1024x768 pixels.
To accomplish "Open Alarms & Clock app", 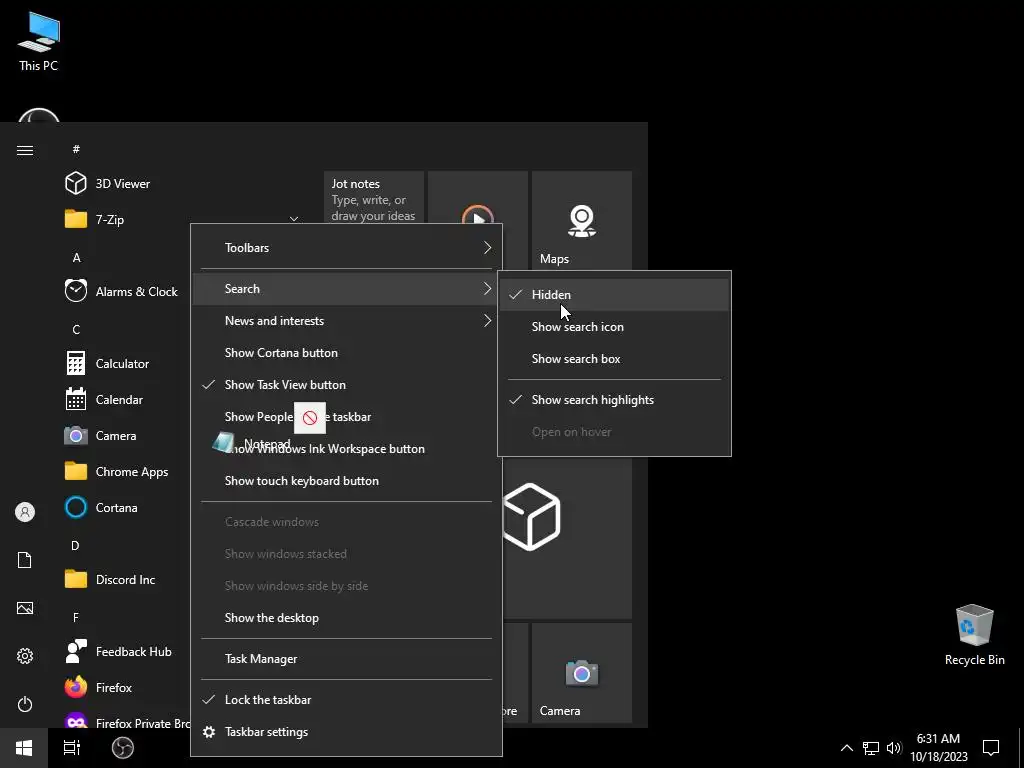I will pyautogui.click(x=121, y=291).
